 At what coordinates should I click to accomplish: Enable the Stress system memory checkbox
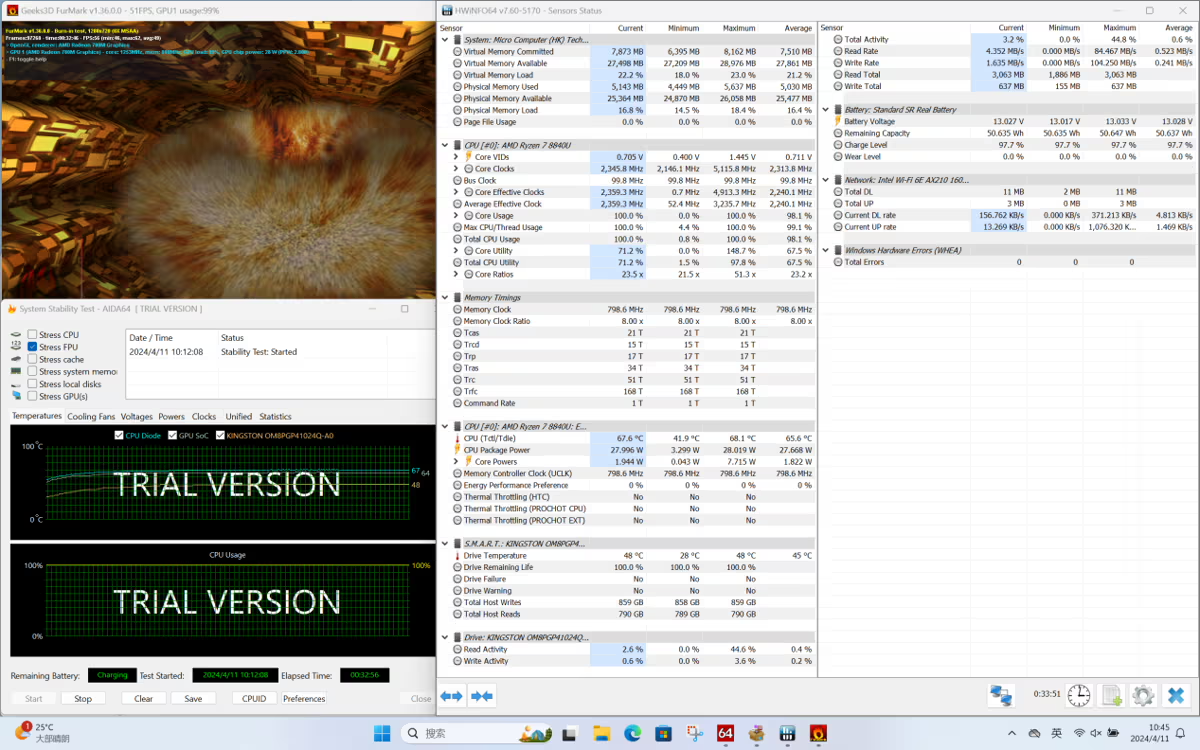tap(33, 372)
